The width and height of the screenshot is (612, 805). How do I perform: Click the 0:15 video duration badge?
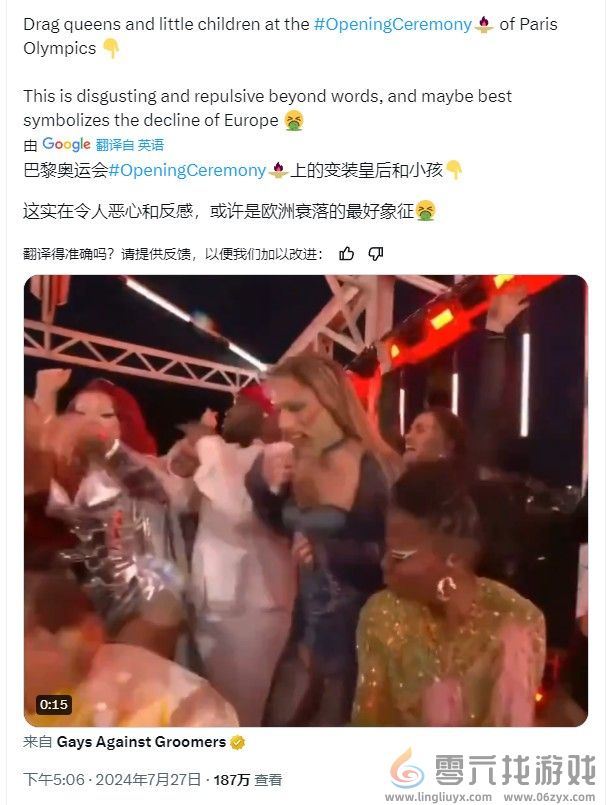coord(53,704)
